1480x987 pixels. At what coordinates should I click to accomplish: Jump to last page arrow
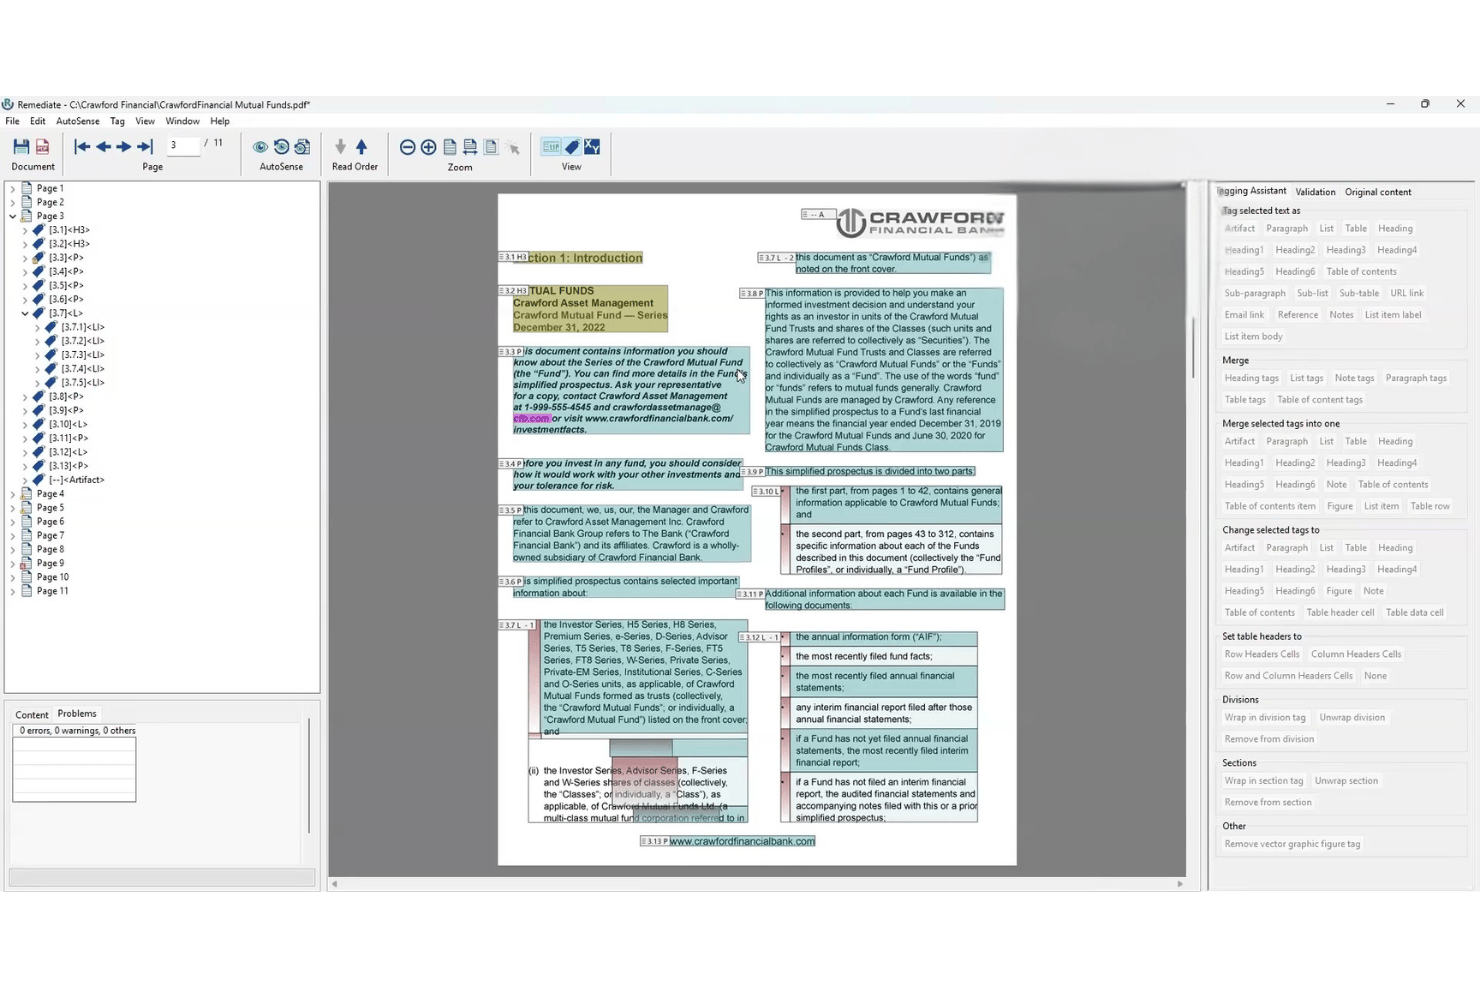tap(145, 147)
